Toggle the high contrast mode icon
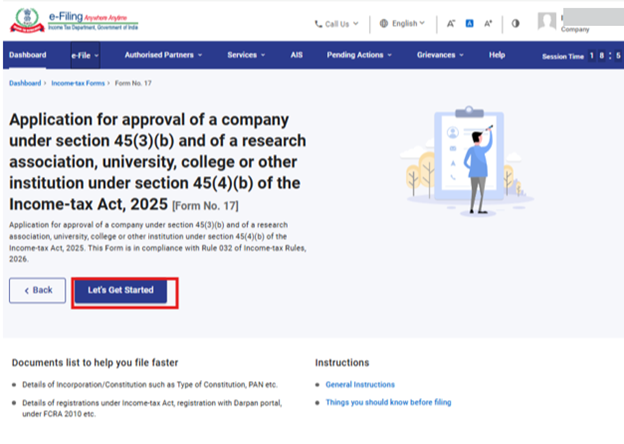 (516, 23)
